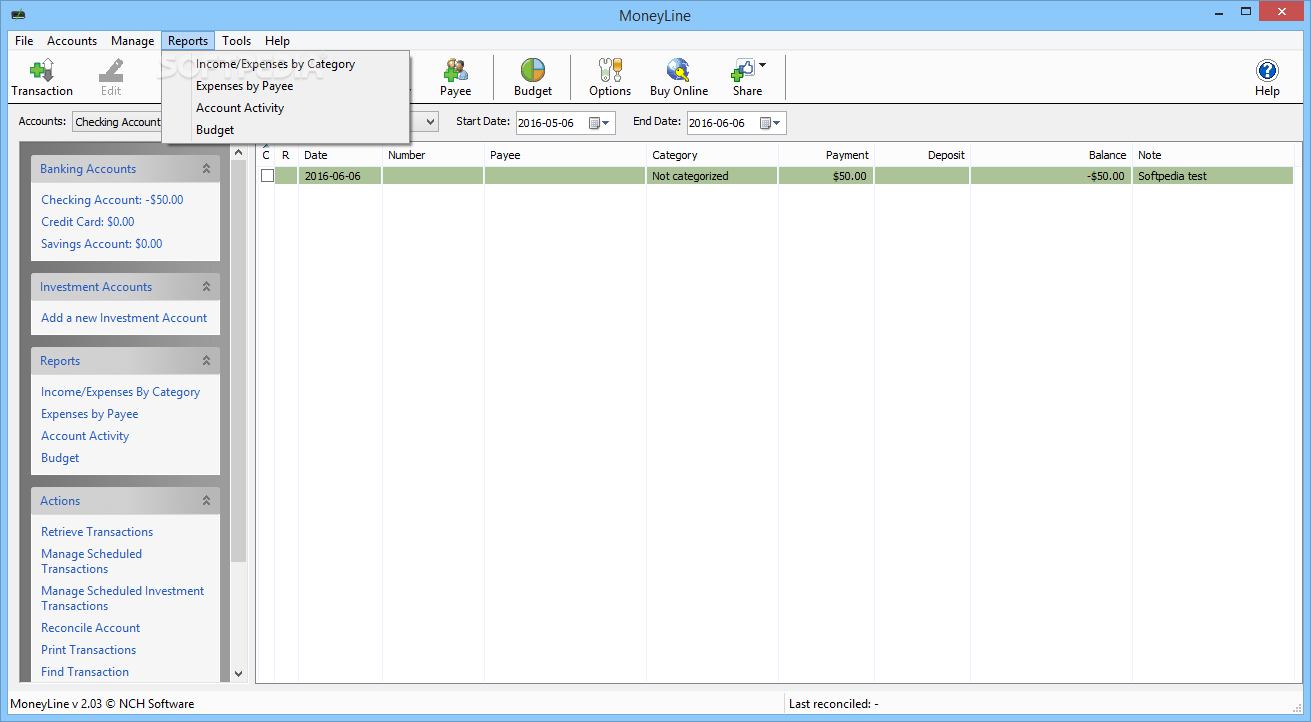The image size is (1311, 722).
Task: Click Find Transaction link
Action: pos(85,672)
